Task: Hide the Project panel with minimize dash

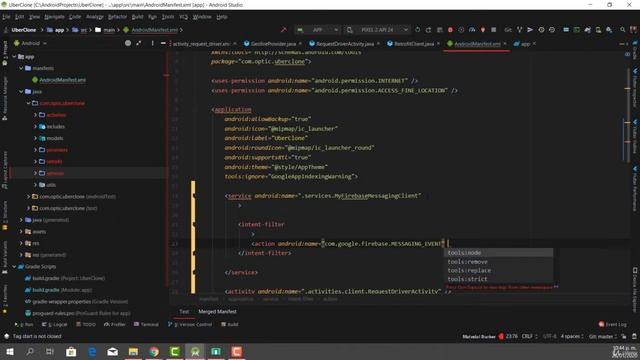Action: pyautogui.click(x=163, y=43)
